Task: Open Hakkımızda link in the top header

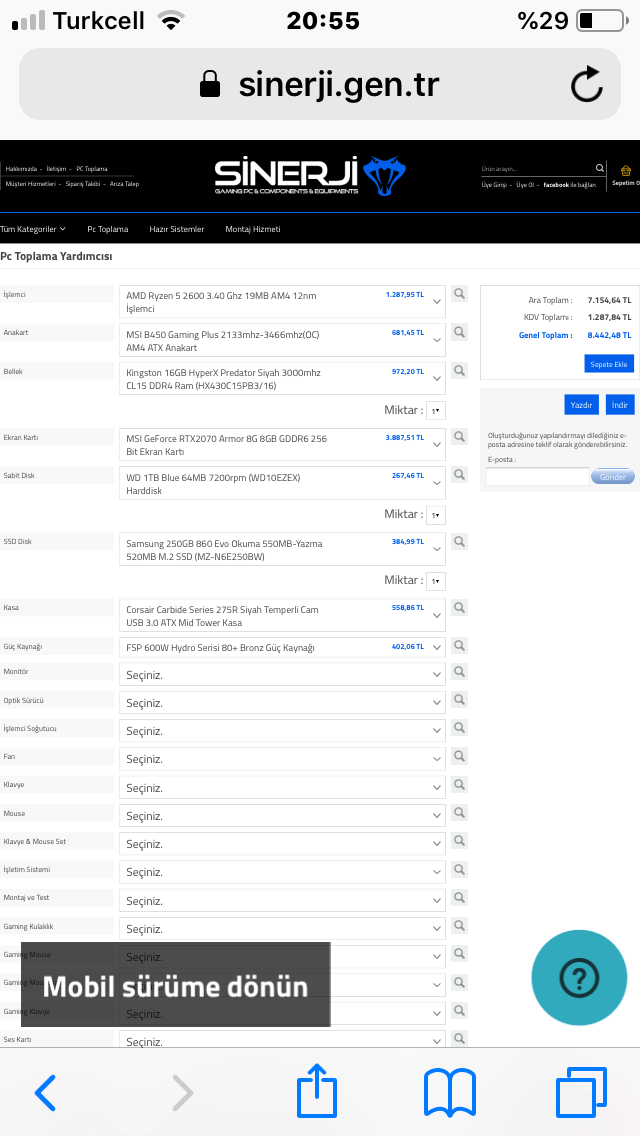Action: (21, 169)
